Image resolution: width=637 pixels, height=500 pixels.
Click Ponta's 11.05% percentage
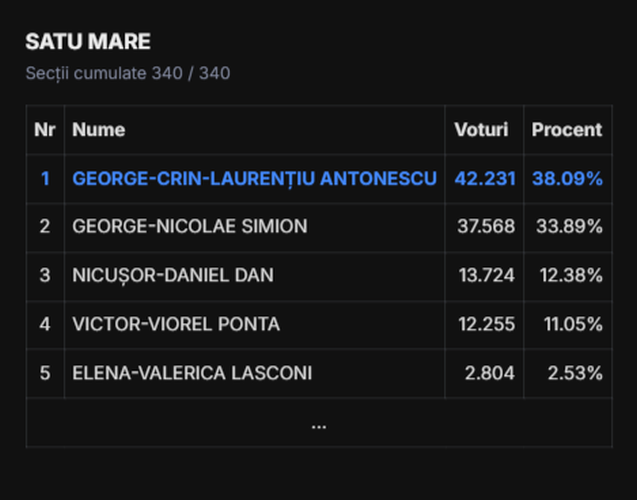point(573,324)
